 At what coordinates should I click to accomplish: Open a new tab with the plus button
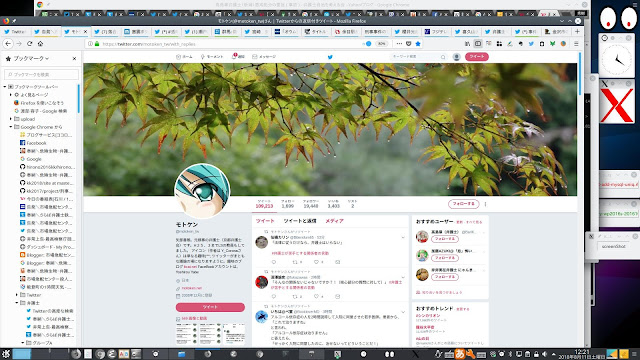pos(577,31)
